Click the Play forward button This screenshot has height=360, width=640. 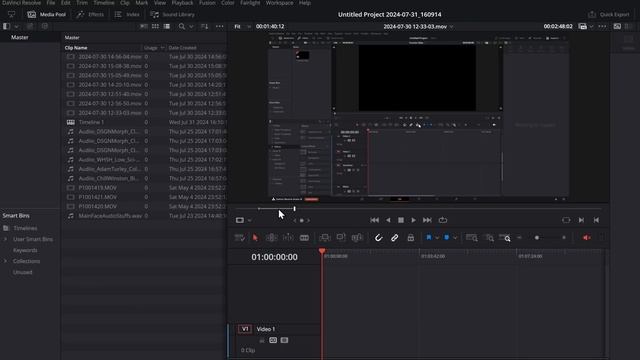tap(413, 220)
